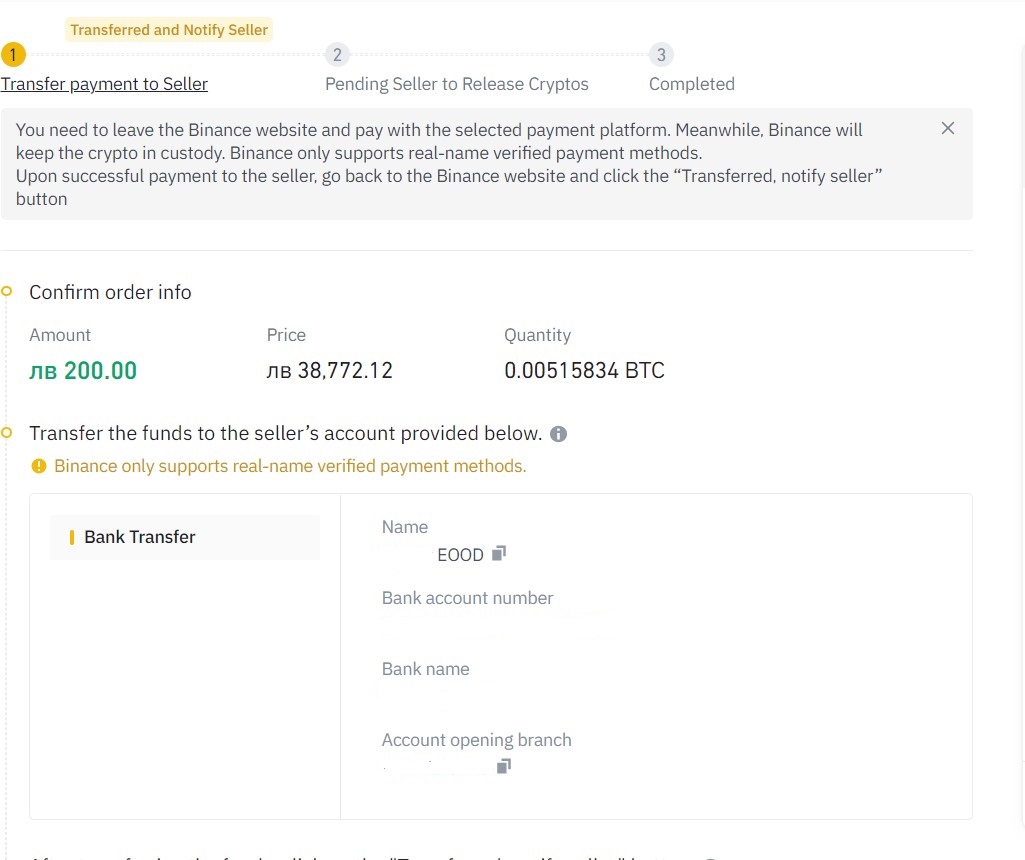Open info tooltip beside transfer funds heading
1025x860 pixels.
click(x=558, y=434)
